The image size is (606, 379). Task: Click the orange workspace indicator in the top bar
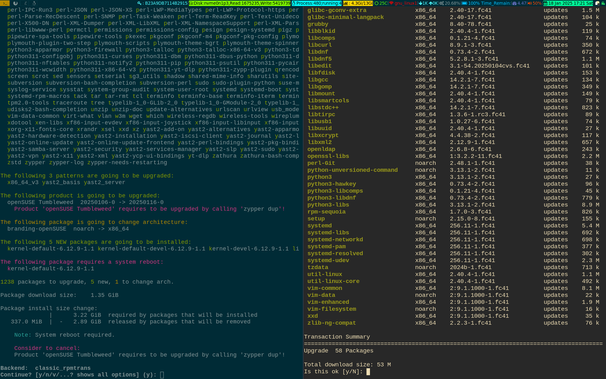click(x=5, y=3)
